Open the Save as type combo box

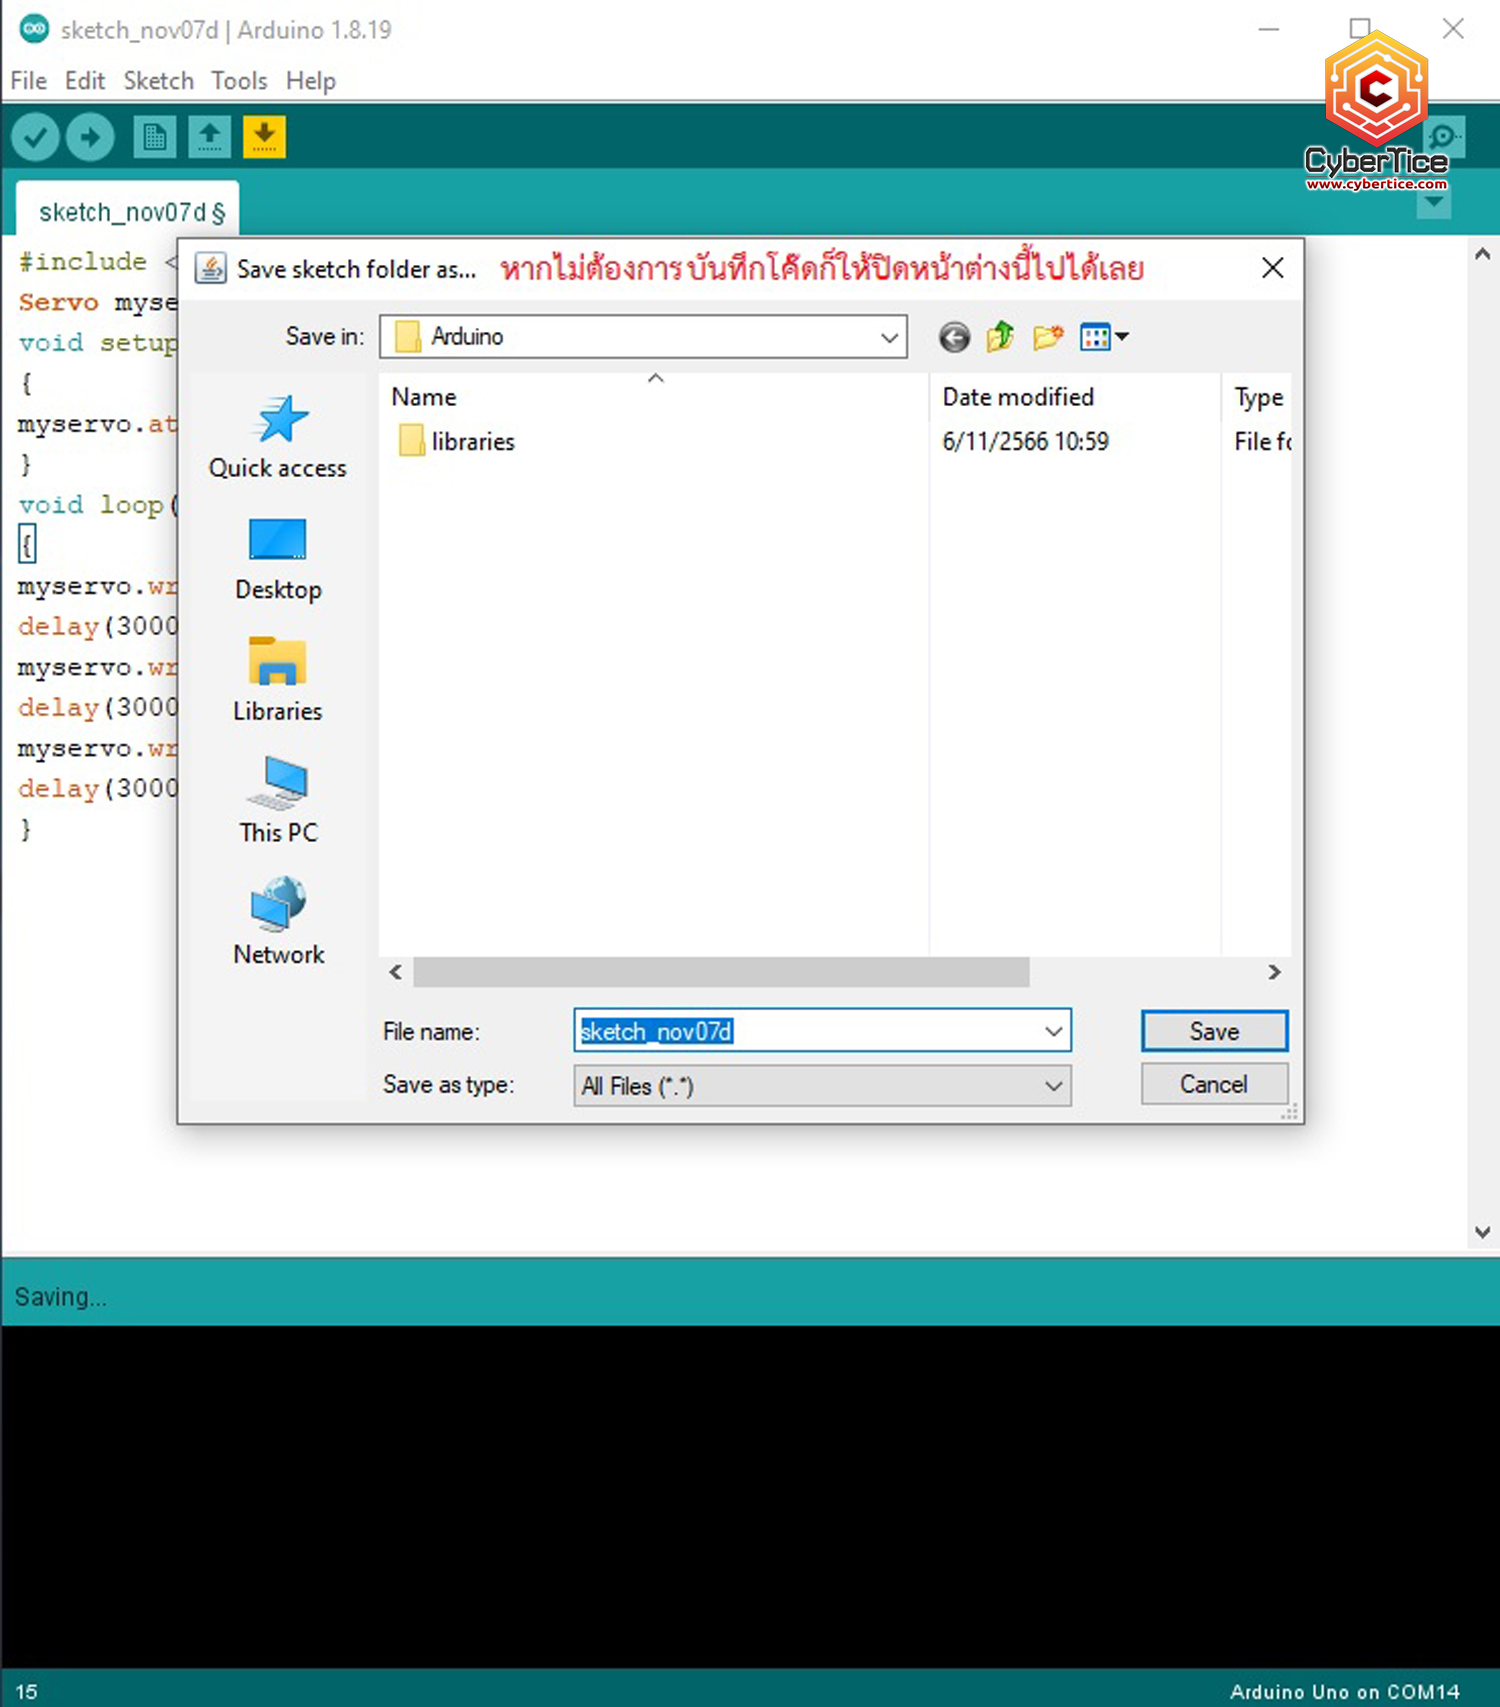click(821, 1086)
